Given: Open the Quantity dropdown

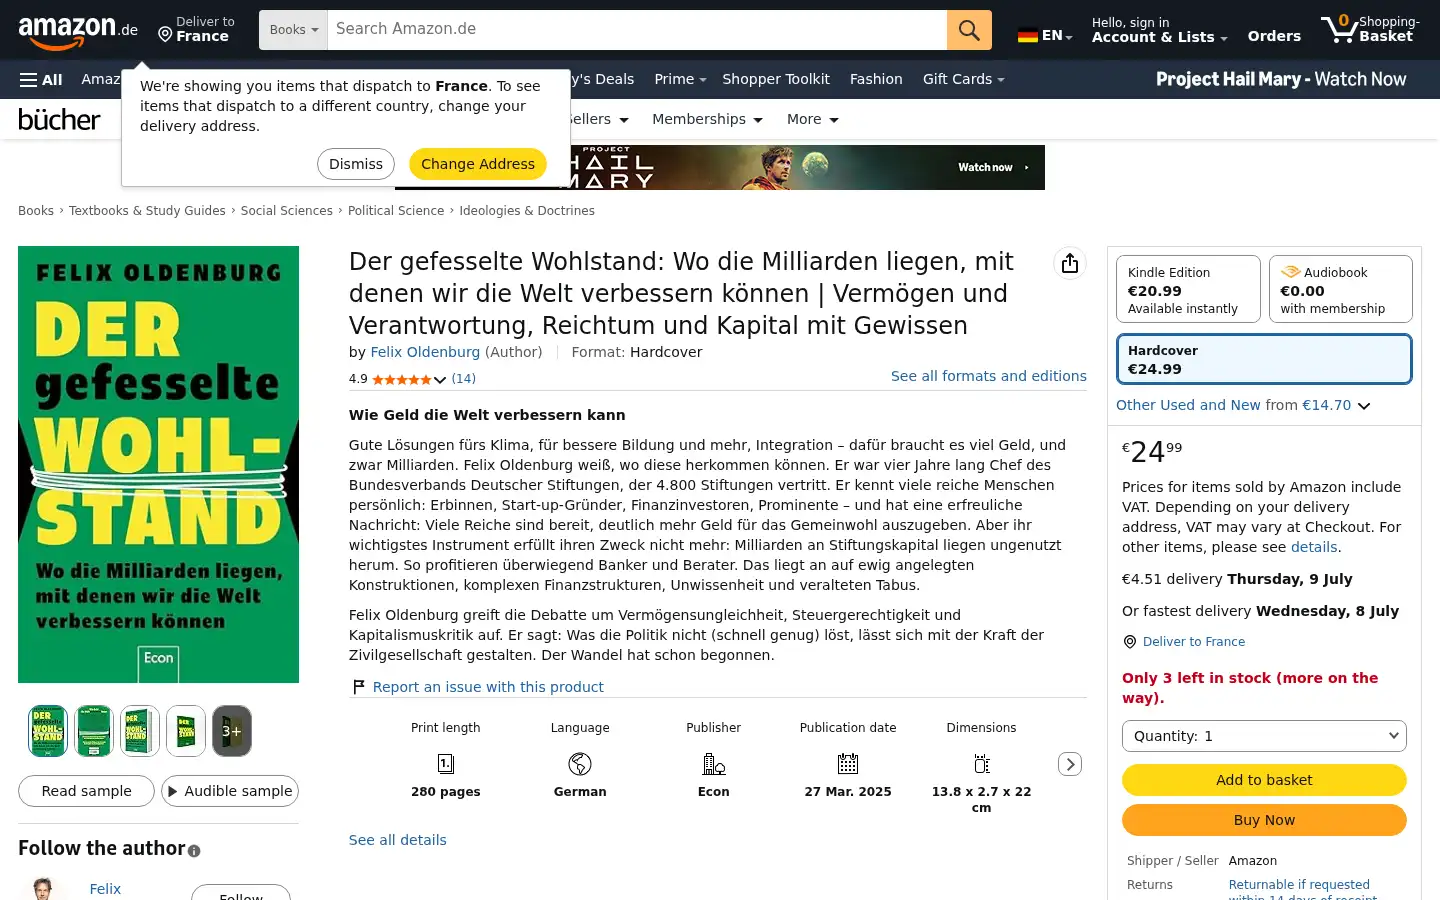Looking at the screenshot, I should click(x=1264, y=736).
